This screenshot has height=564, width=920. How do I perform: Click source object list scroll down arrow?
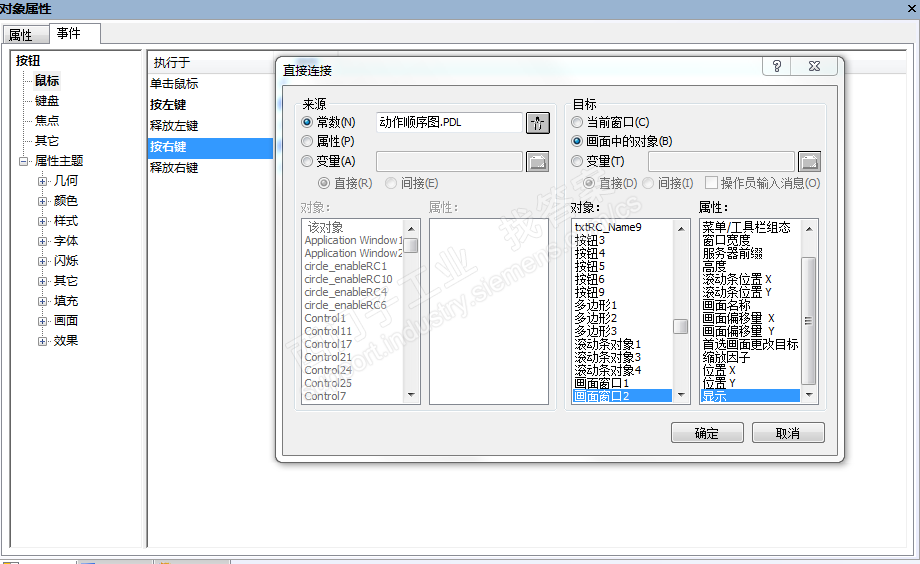click(x=411, y=396)
